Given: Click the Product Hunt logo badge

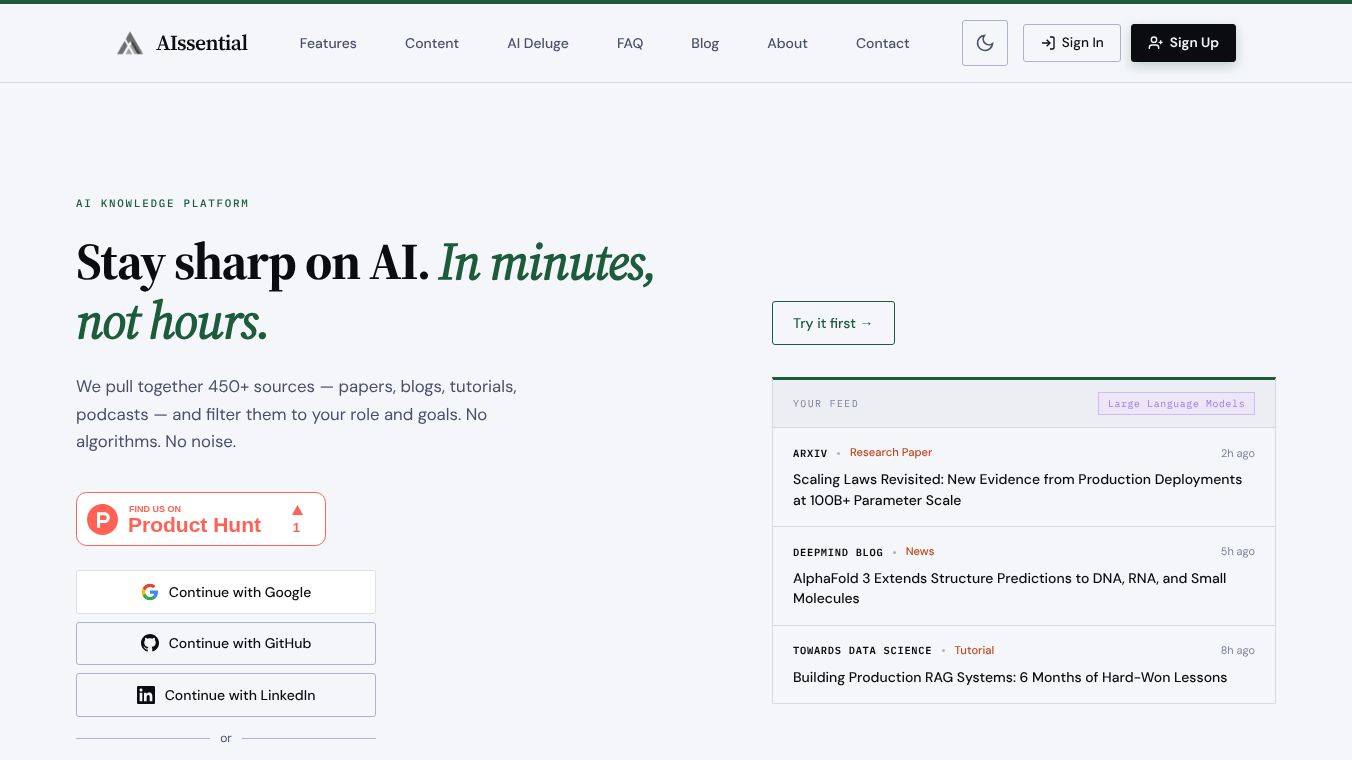Looking at the screenshot, I should tap(103, 519).
